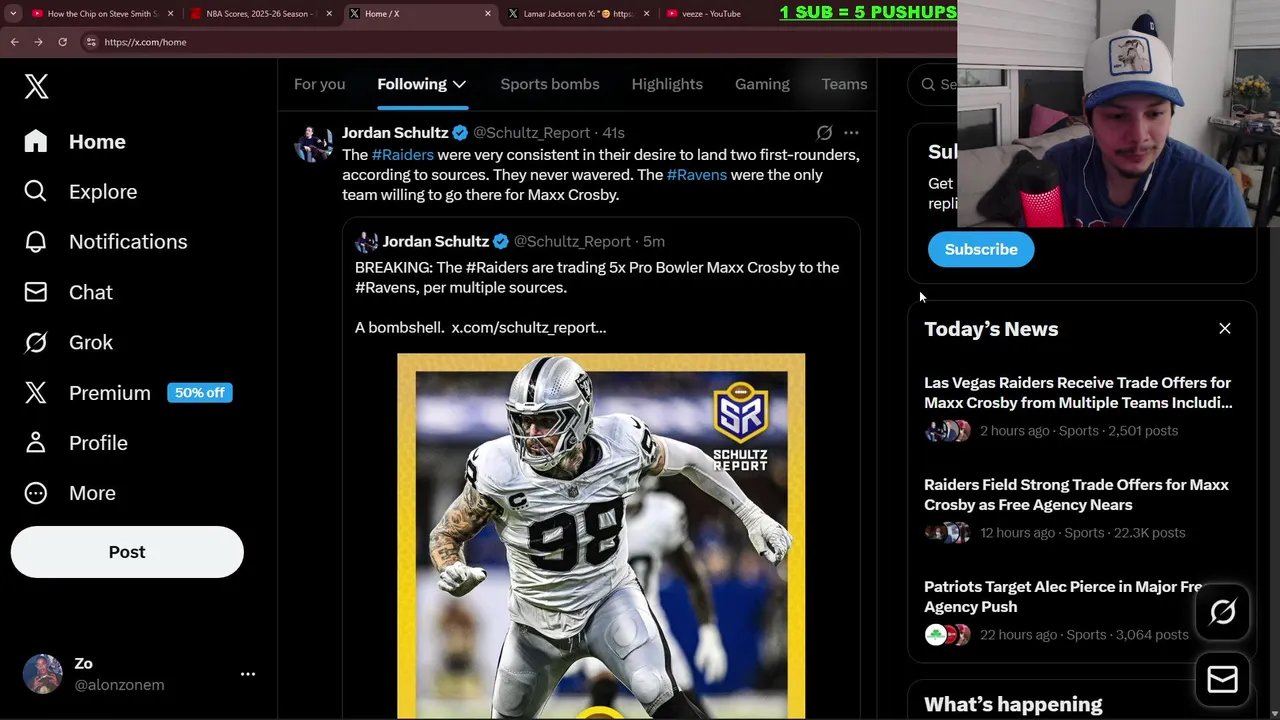
Task: Click the X logo in sidebar
Action: tap(36, 86)
